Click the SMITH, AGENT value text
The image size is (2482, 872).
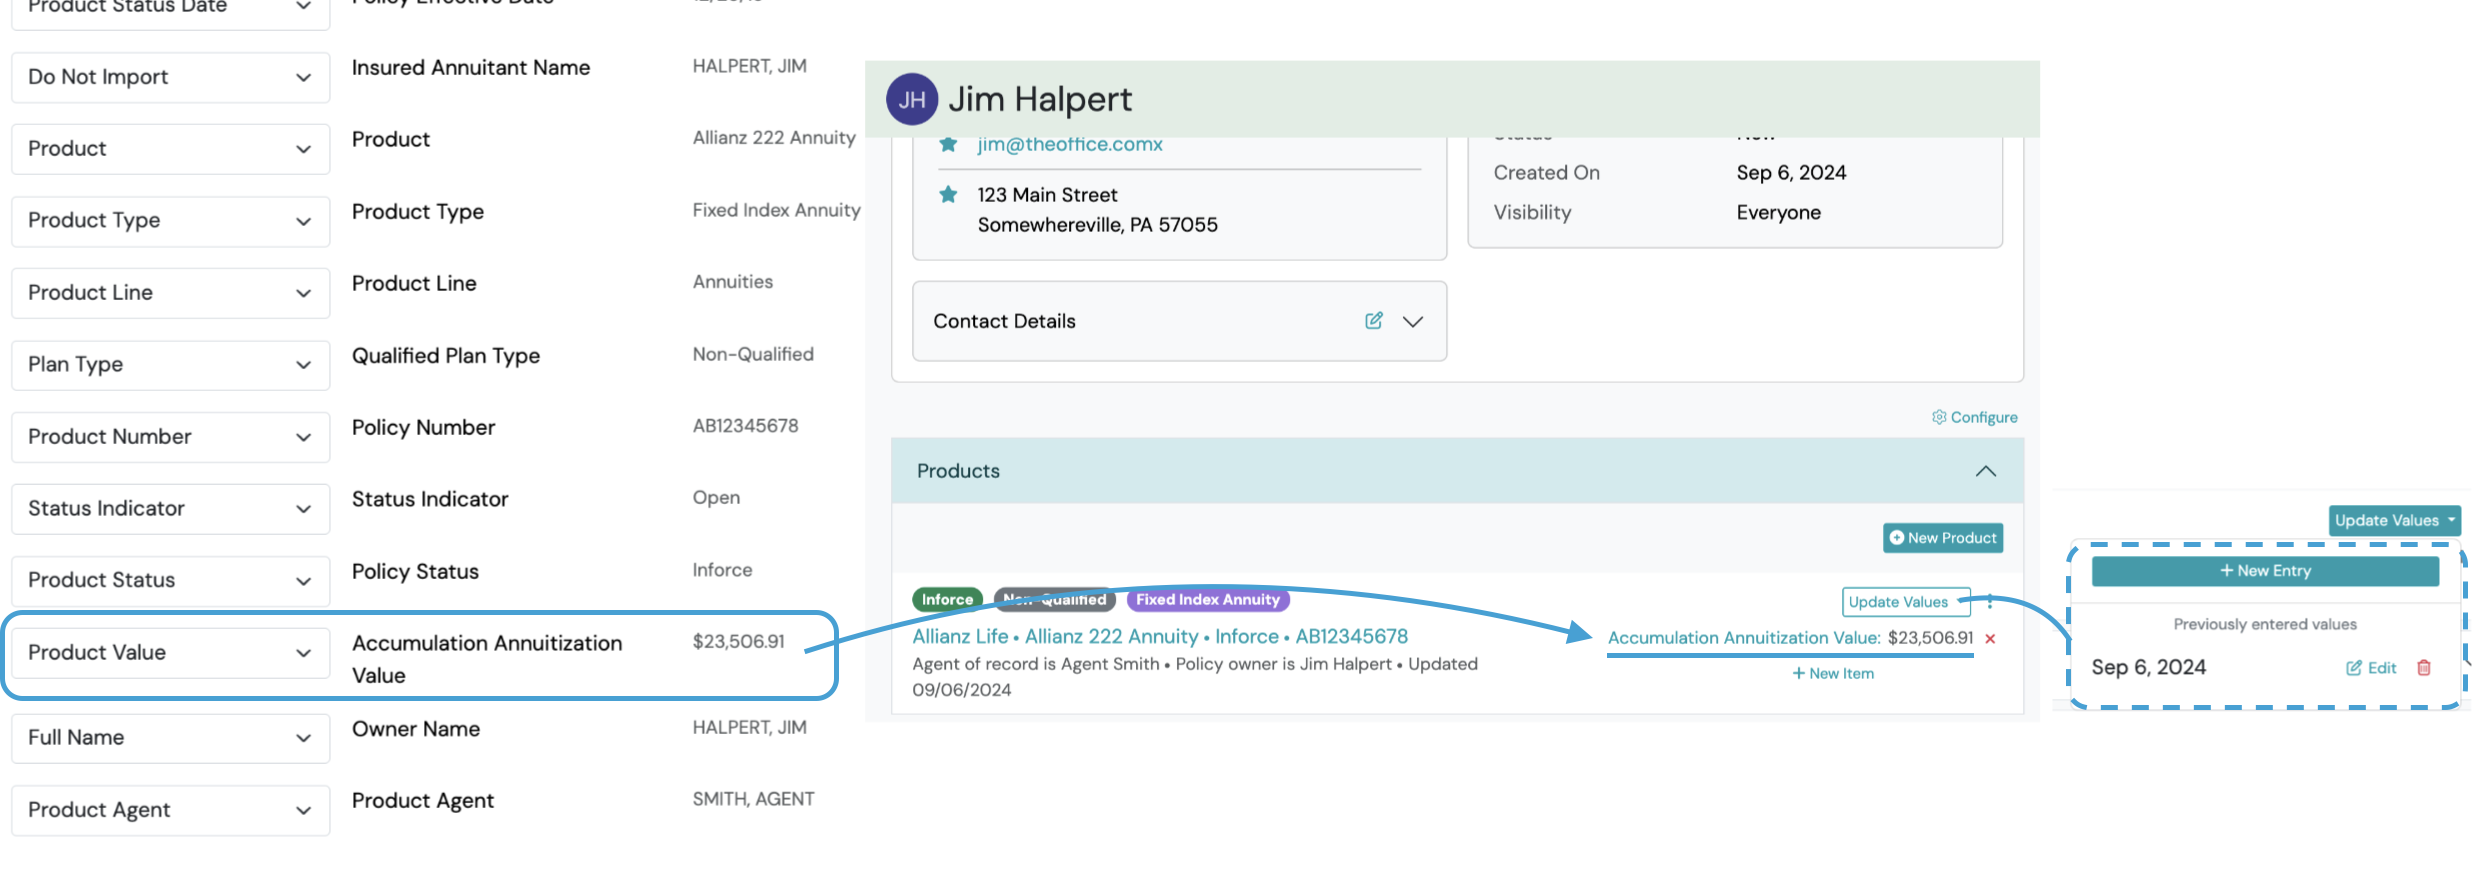pyautogui.click(x=753, y=799)
